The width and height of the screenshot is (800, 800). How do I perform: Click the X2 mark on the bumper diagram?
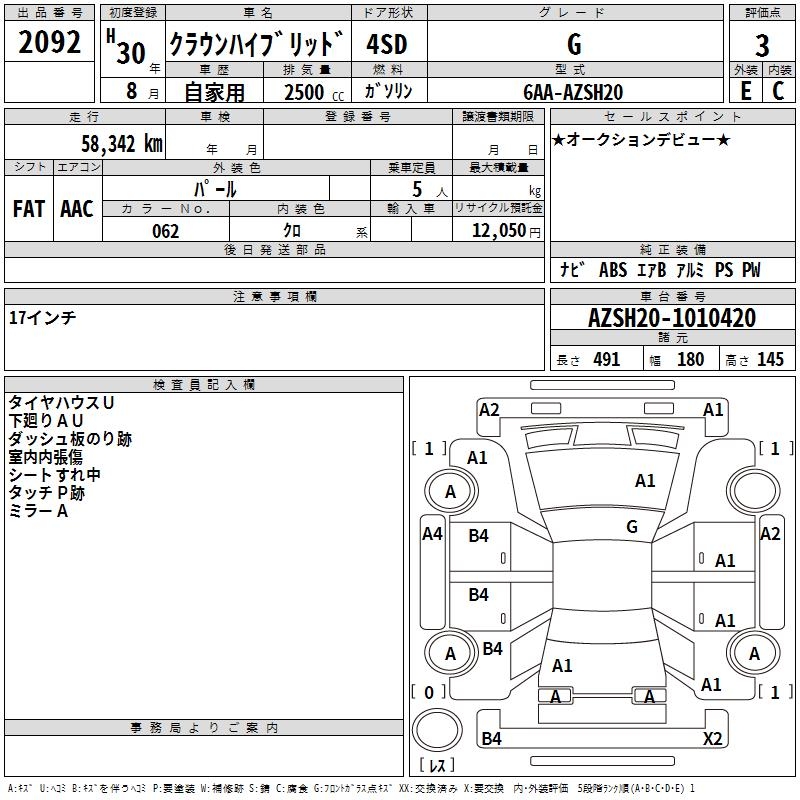click(712, 739)
